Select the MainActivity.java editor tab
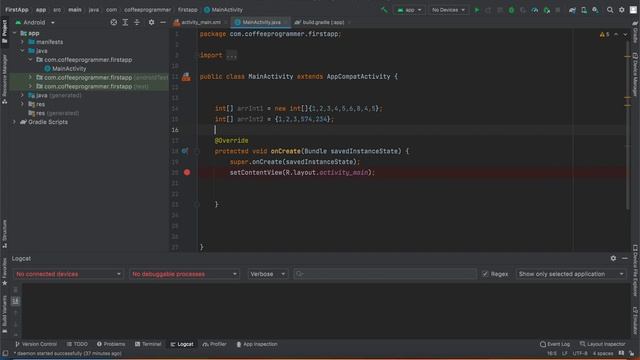The width and height of the screenshot is (640, 360). (260, 22)
